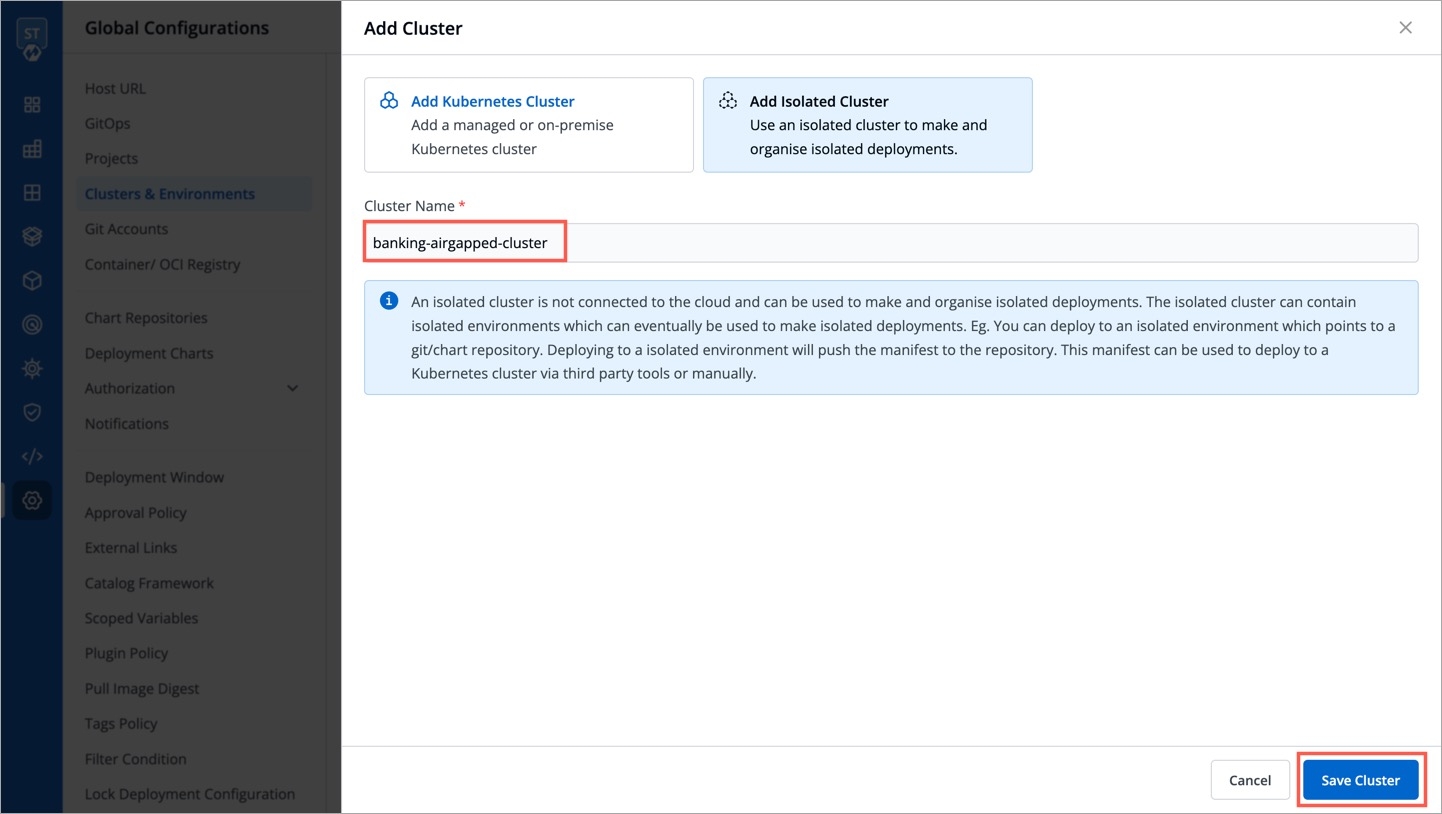Open the deployment target circle icon
This screenshot has width=1442, height=814.
click(32, 325)
